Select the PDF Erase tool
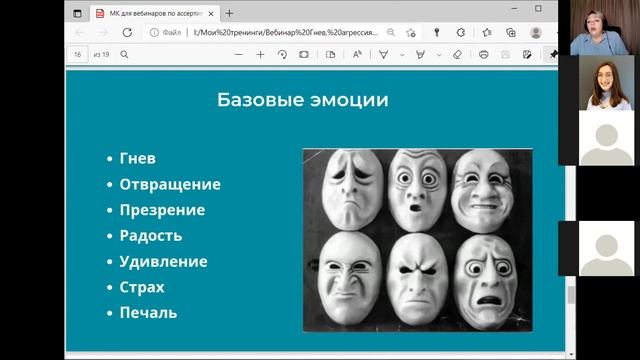Image resolution: width=640 pixels, height=360 pixels. click(x=458, y=54)
